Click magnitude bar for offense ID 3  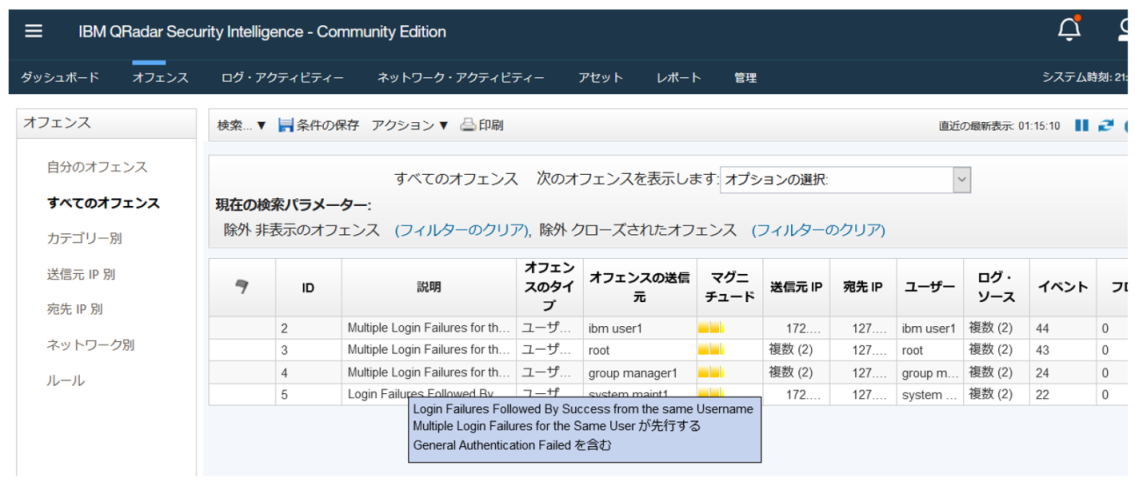point(711,350)
